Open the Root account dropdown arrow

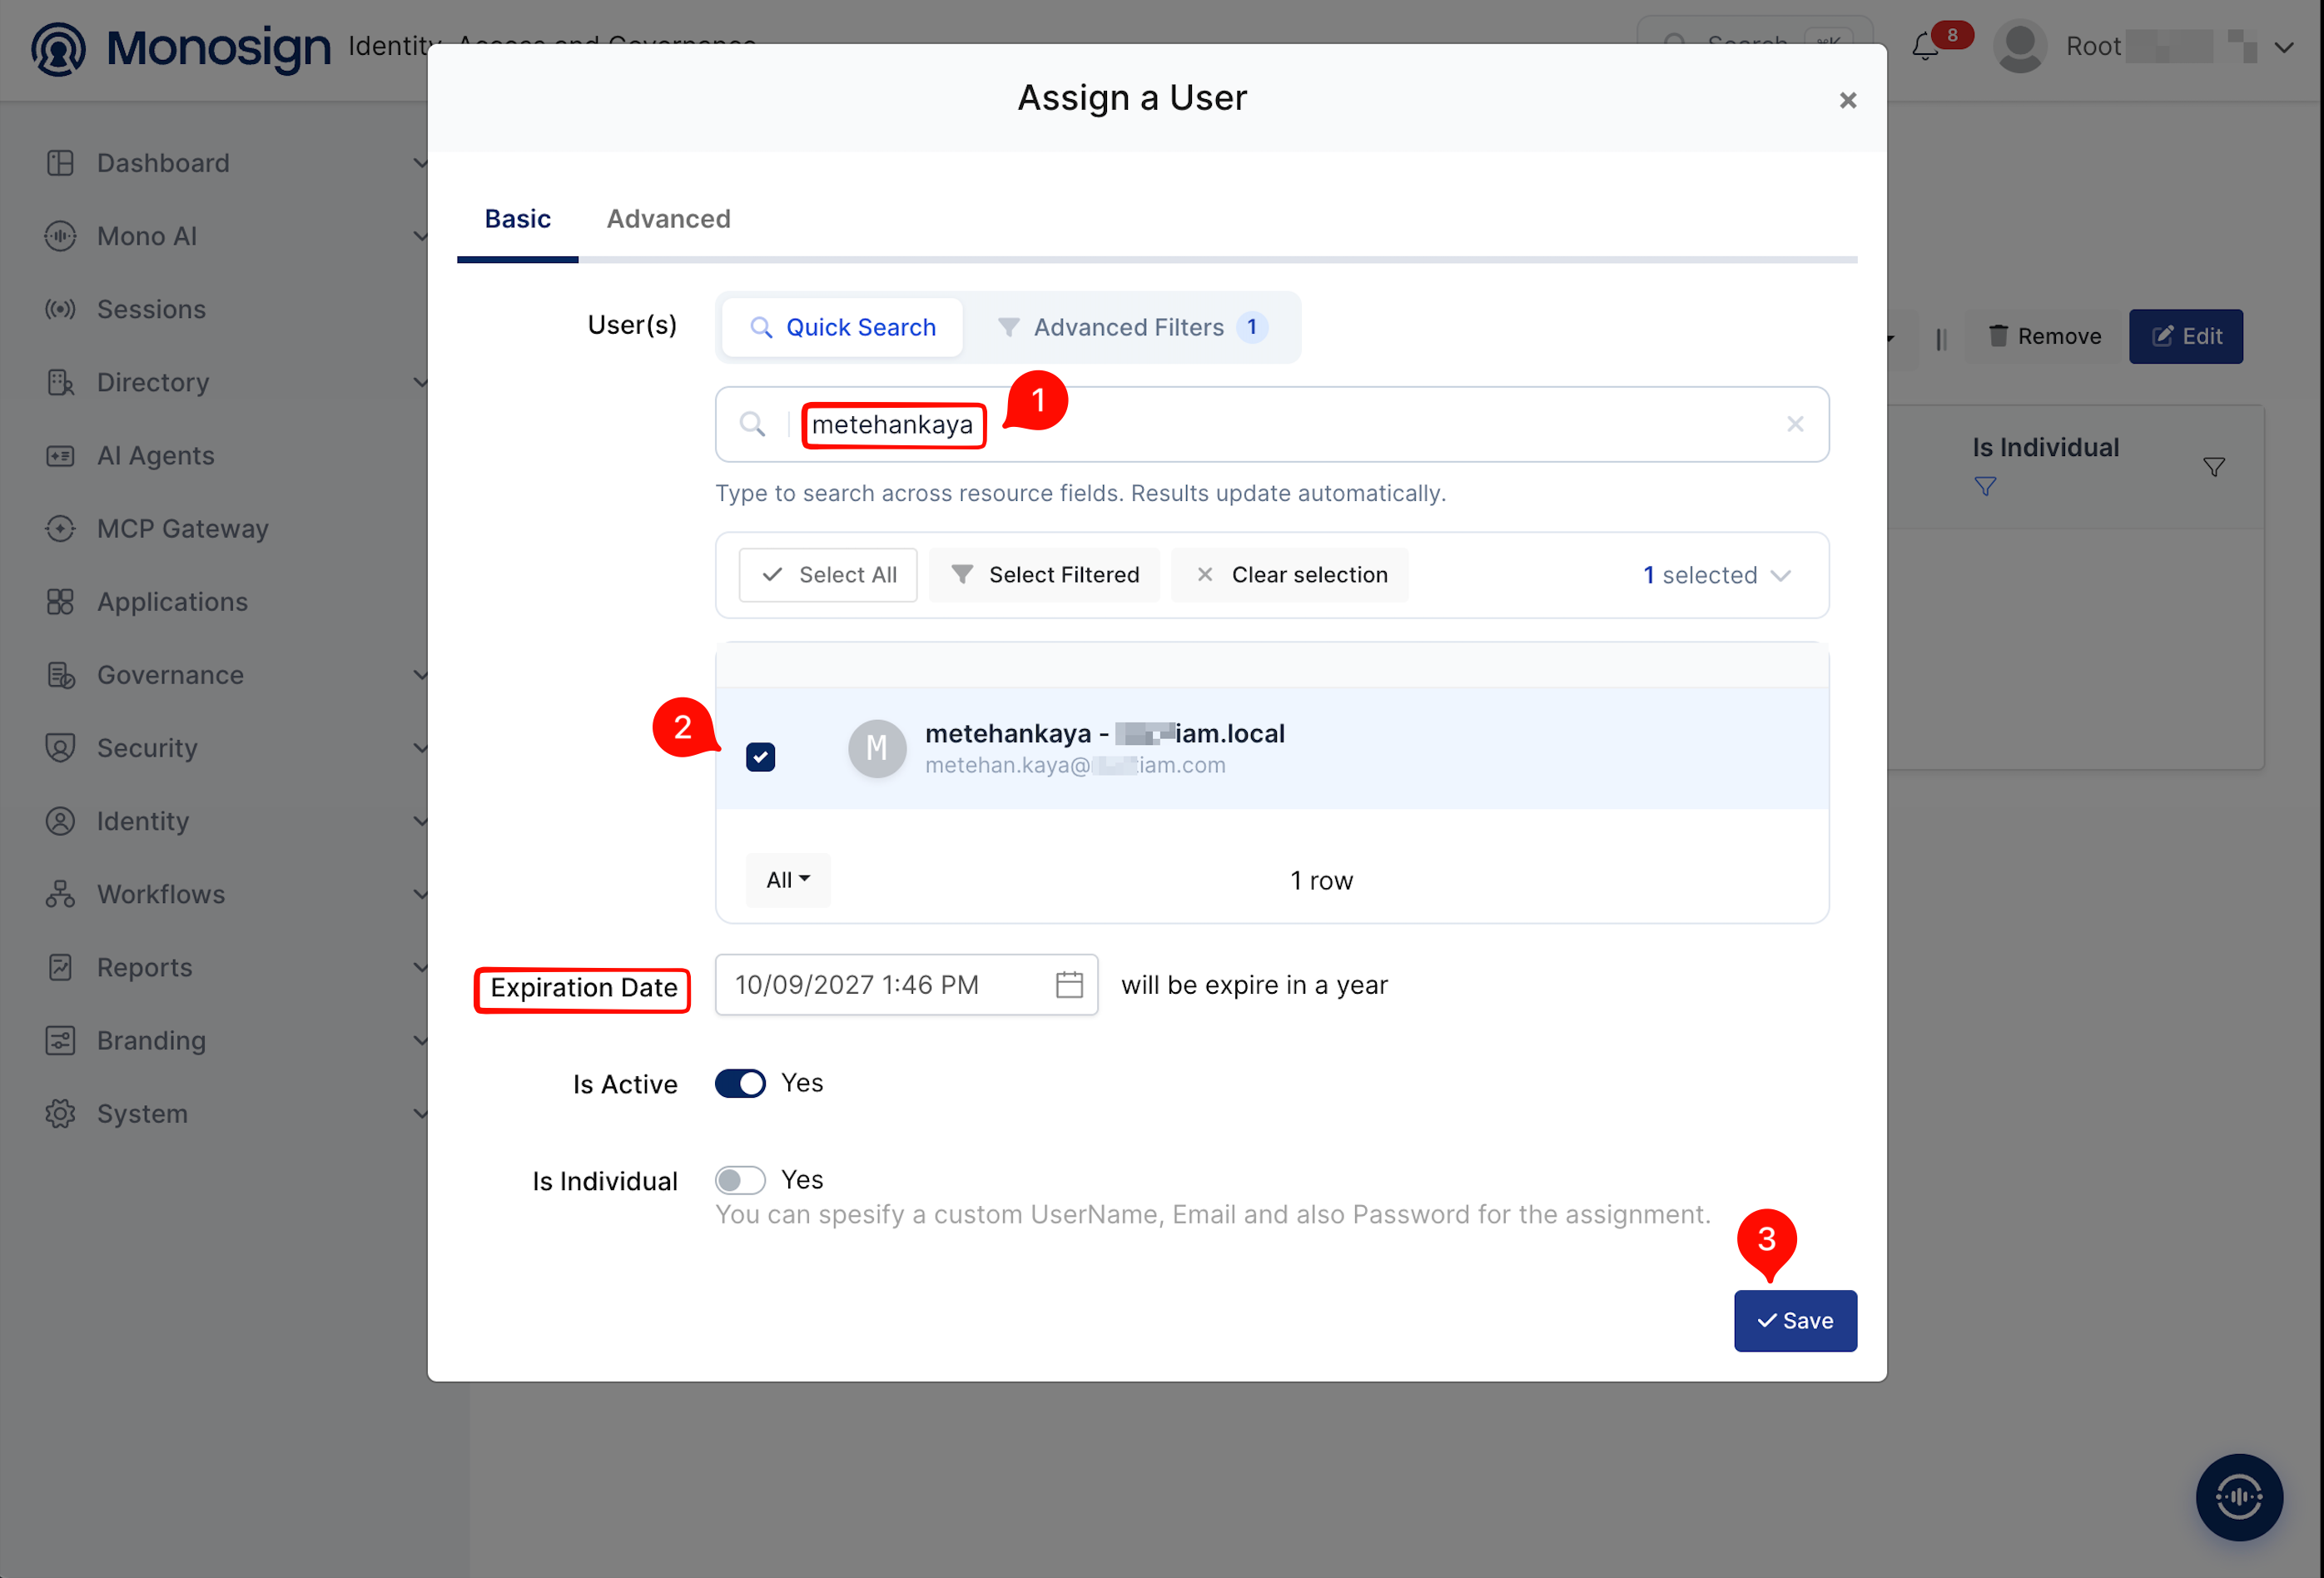(x=2284, y=47)
